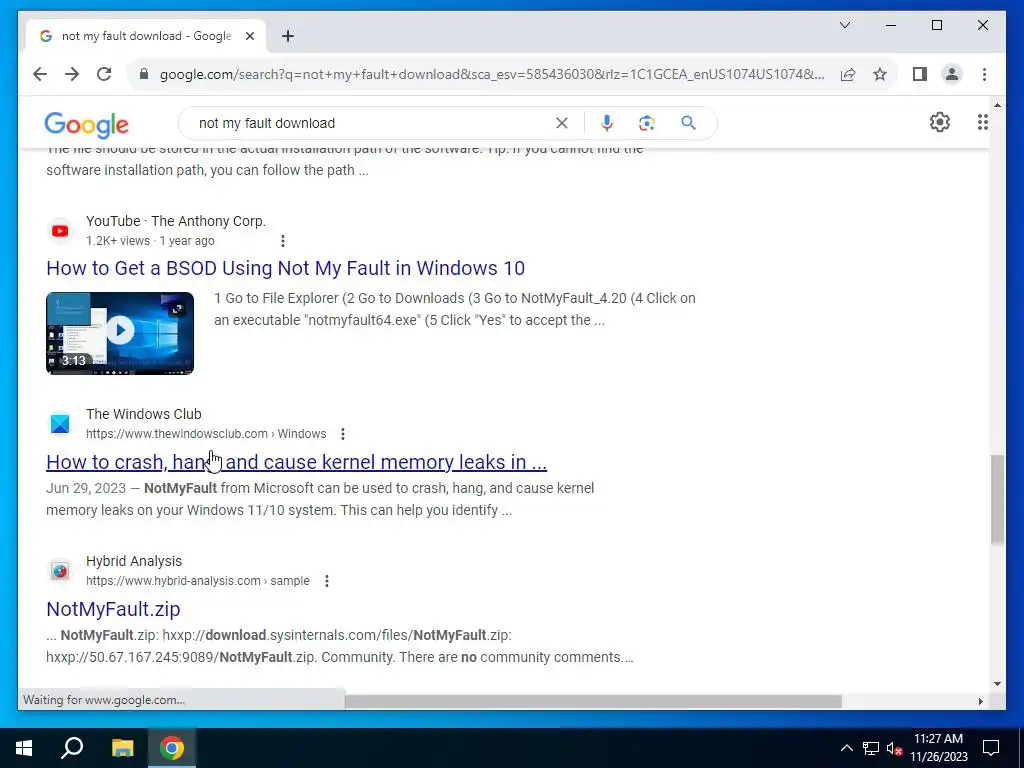Open 'How to crash, hang and cause' link
1024x768 pixels.
coord(296,462)
